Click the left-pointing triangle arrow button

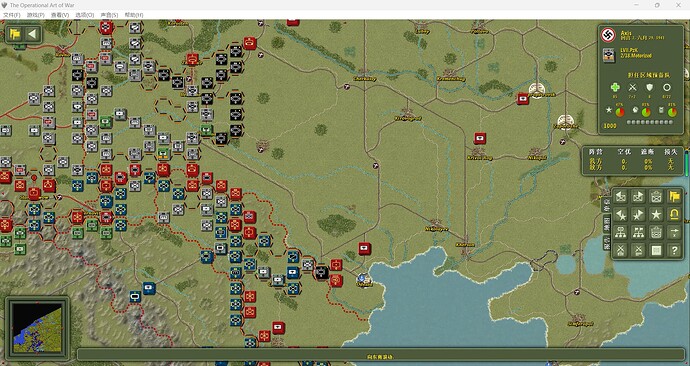[32, 34]
